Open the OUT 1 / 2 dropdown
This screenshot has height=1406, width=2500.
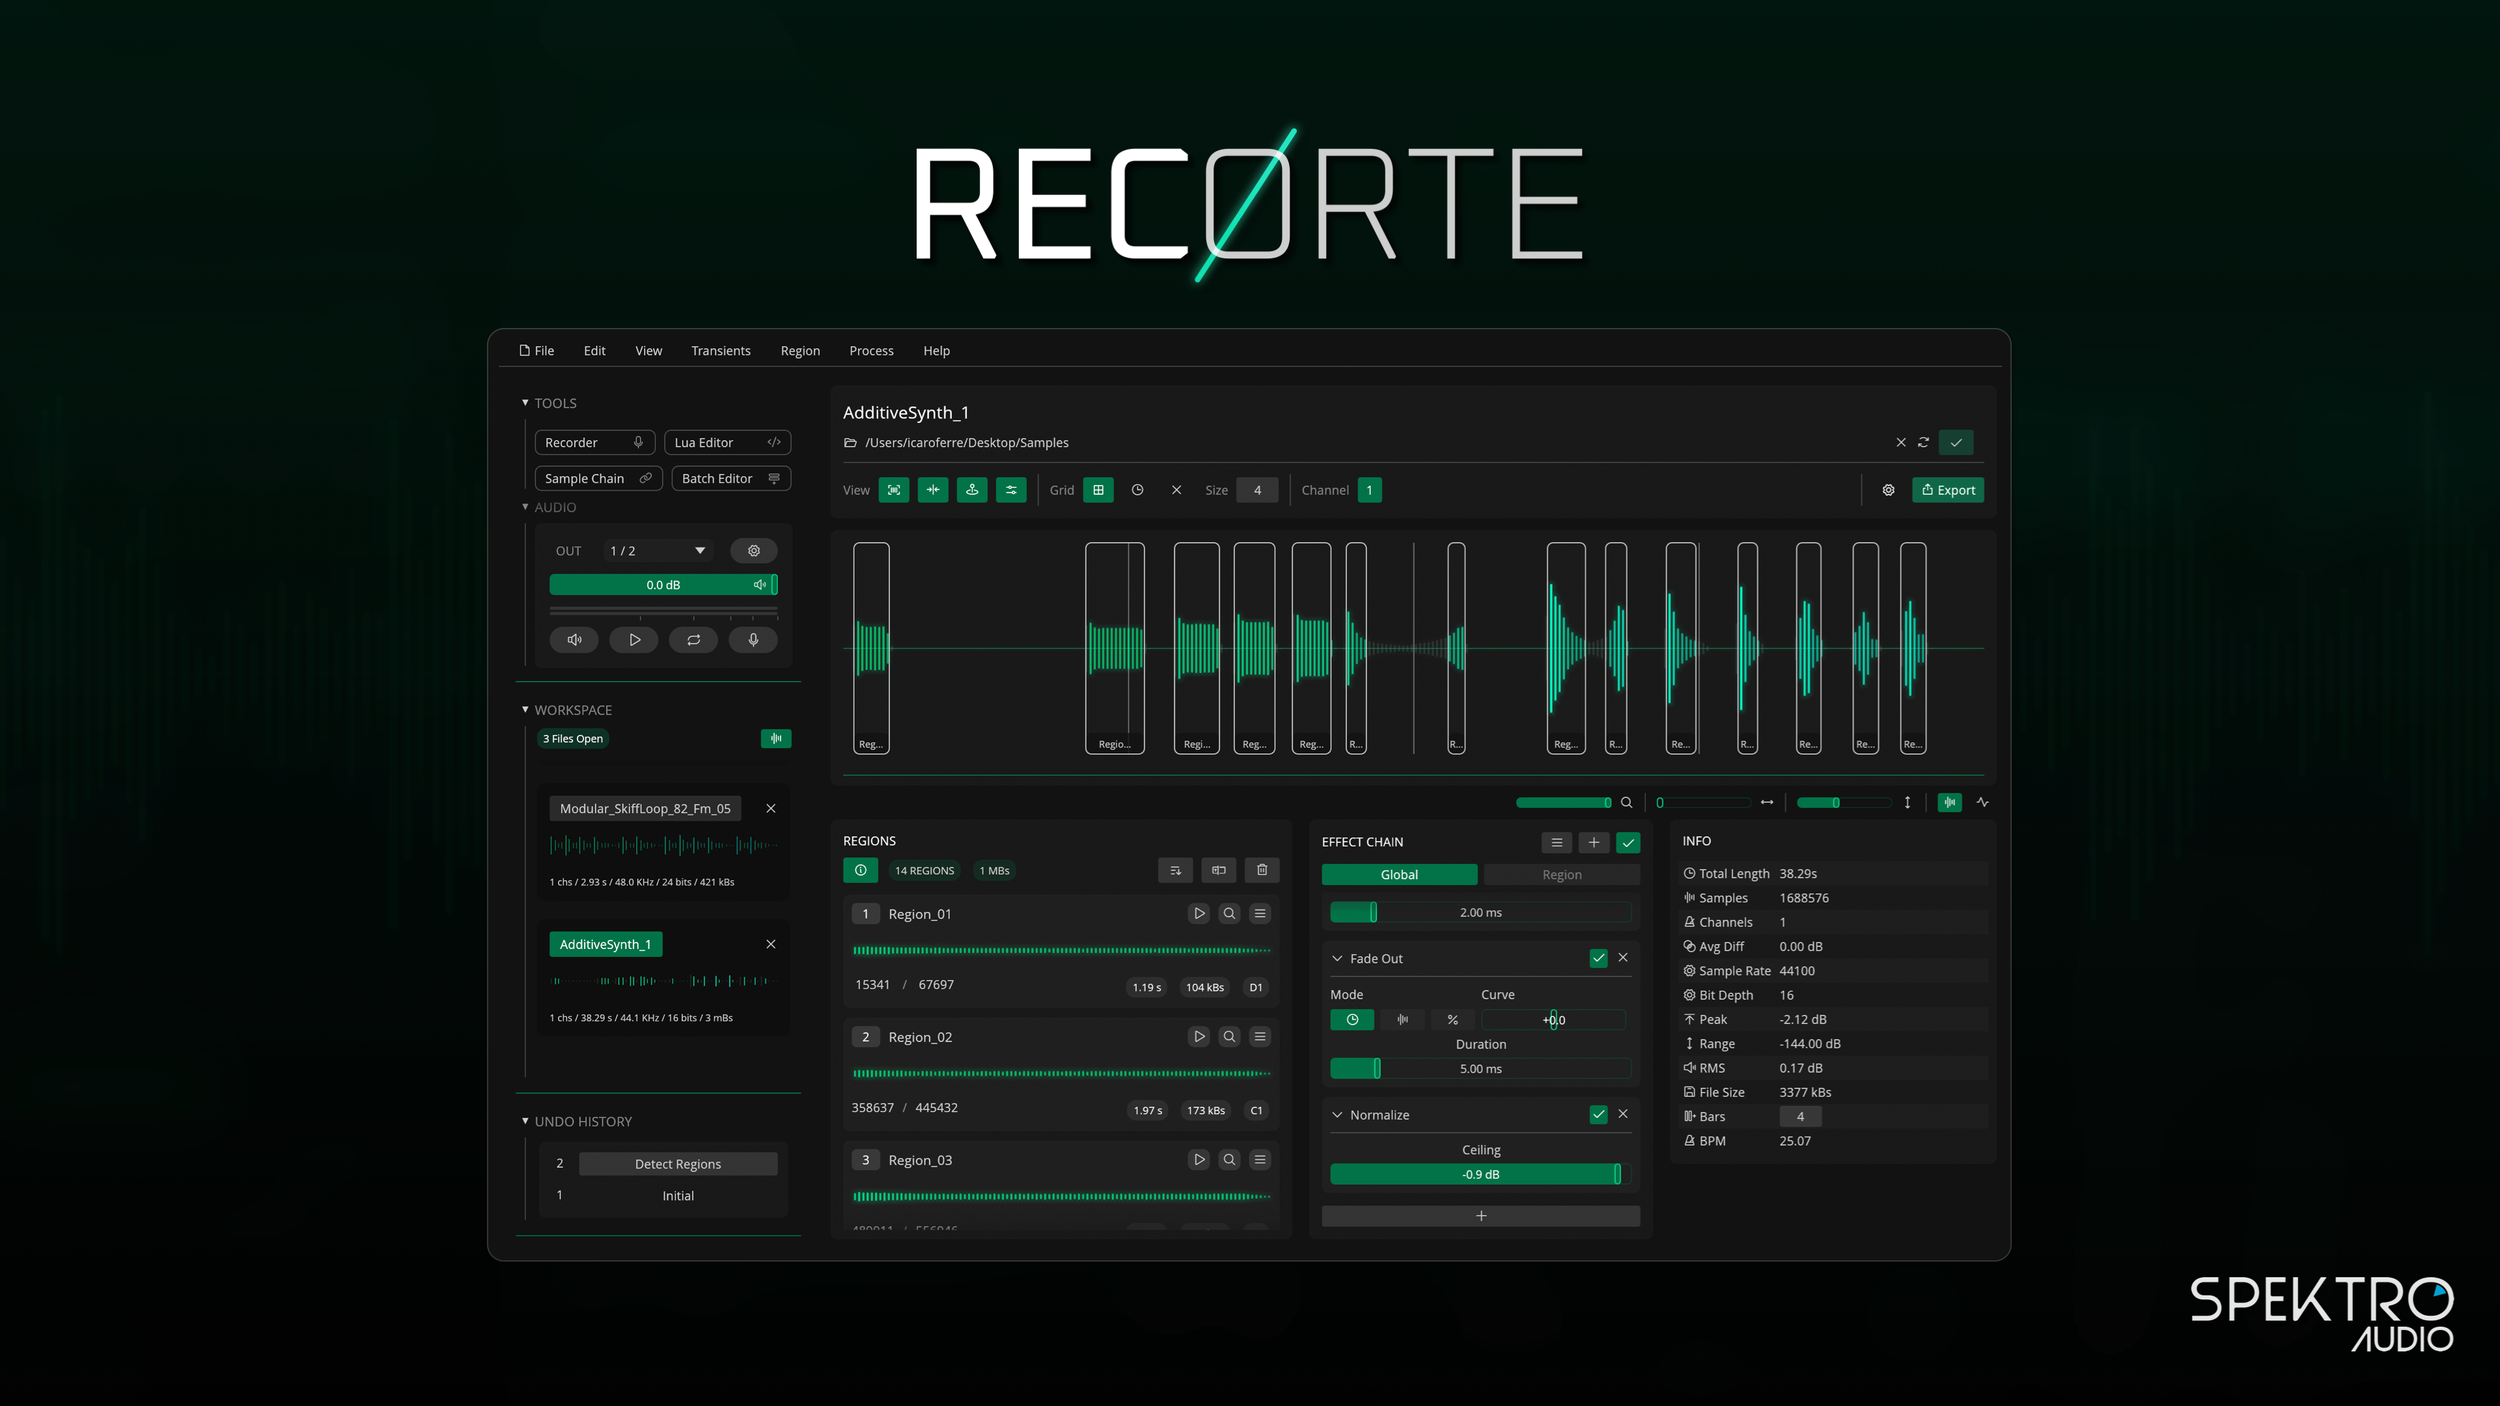pos(658,550)
